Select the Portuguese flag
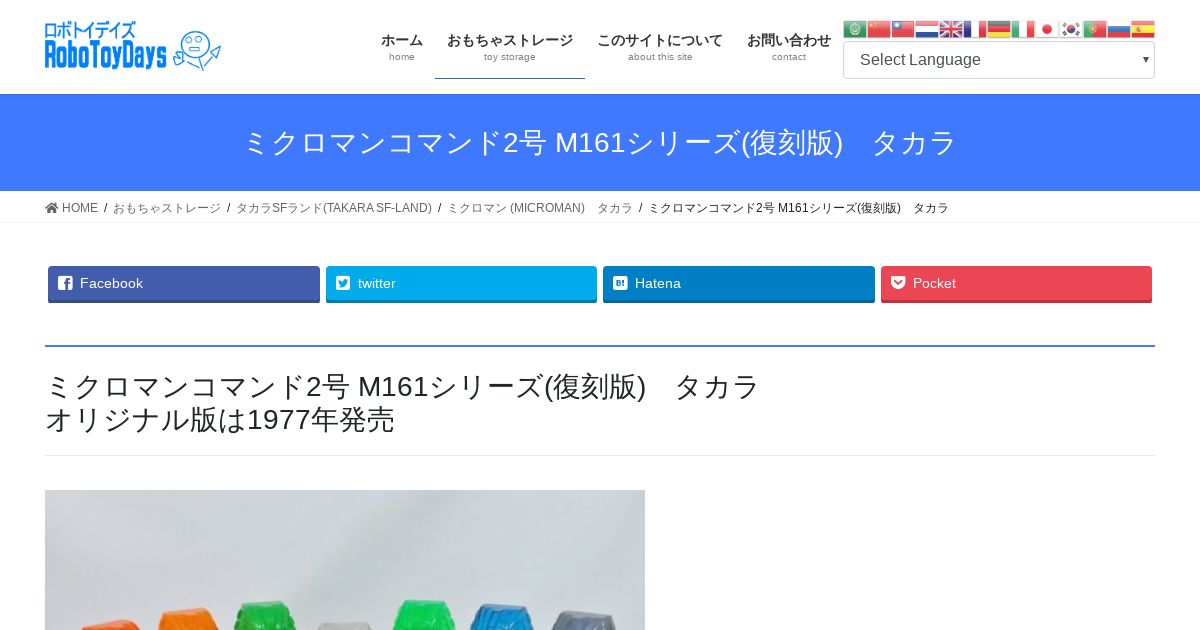Viewport: 1200px width, 630px height. pos(1095,29)
